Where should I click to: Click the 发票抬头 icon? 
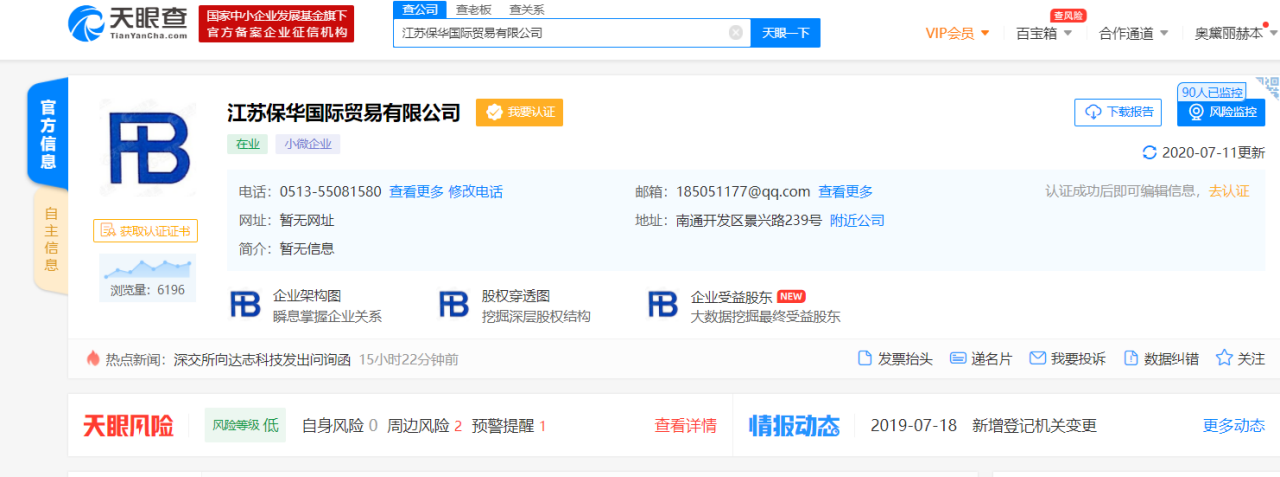[x=866, y=358]
